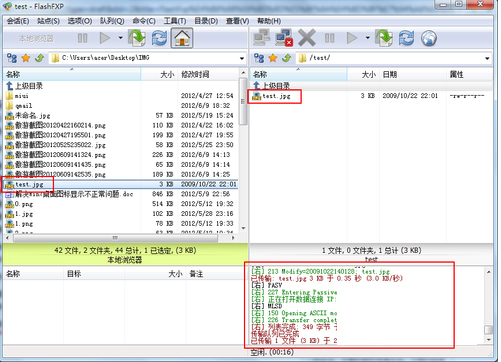The image size is (501, 362).
Task: Open the right transfer play dropdown arrow
Action: [367, 38]
